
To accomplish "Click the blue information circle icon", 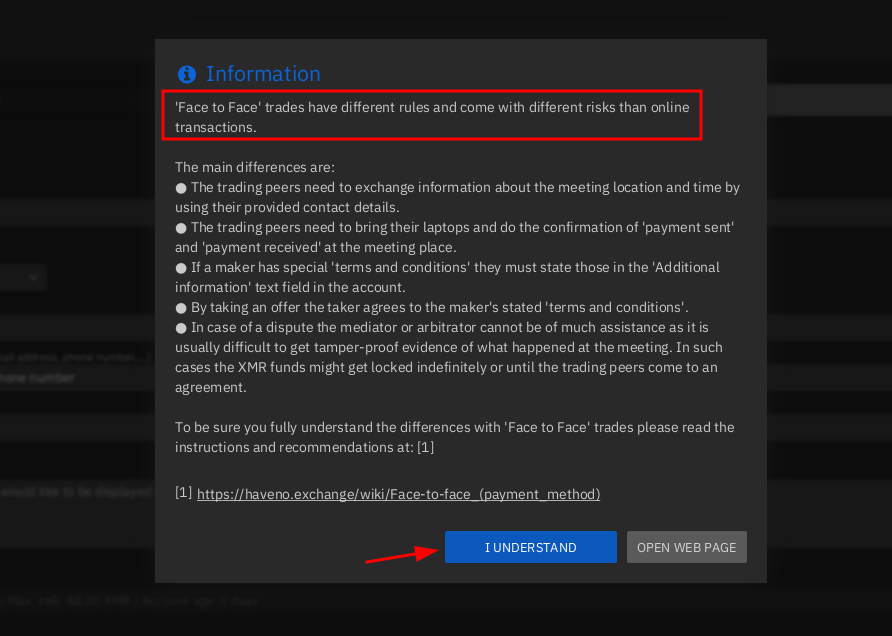I will point(186,74).
